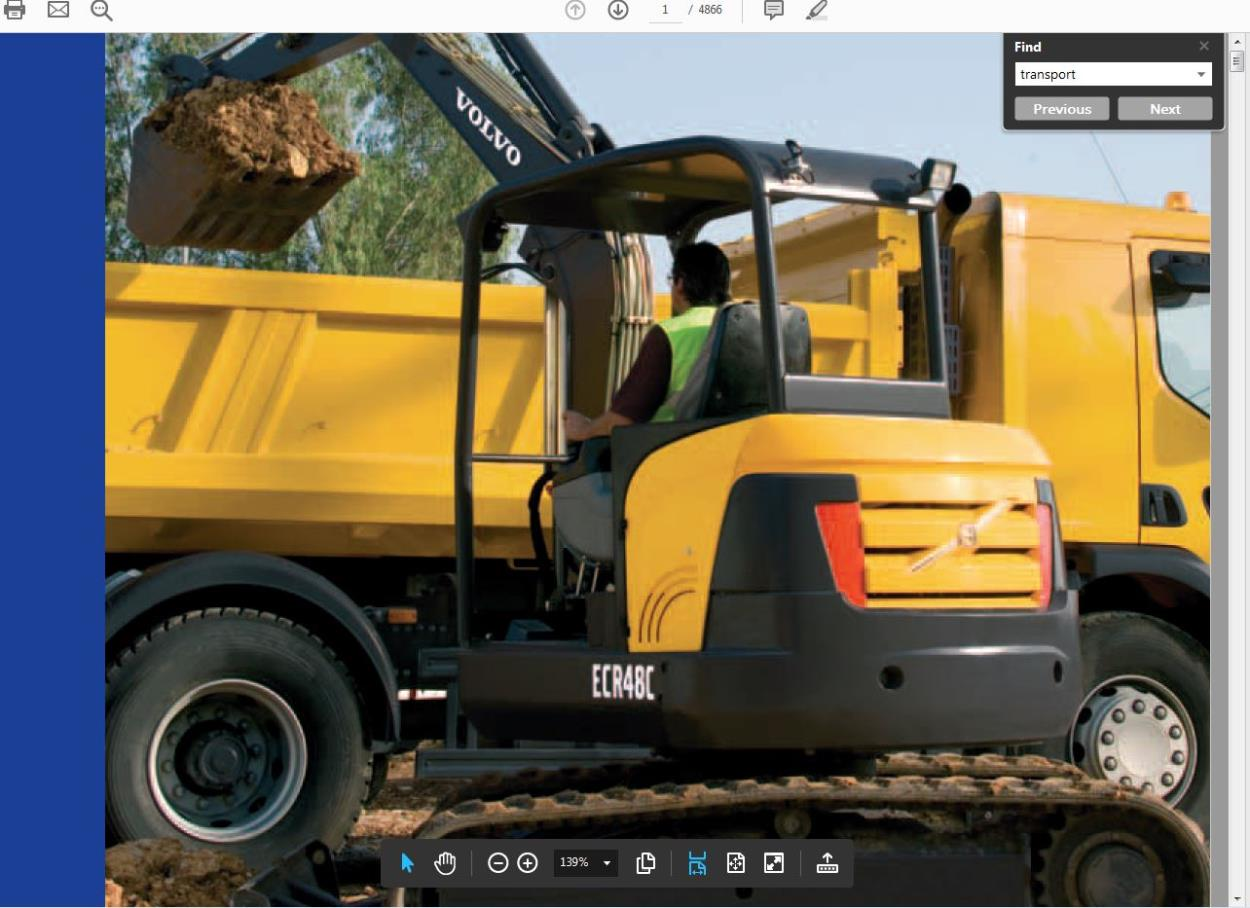Toggle fit-to-width scrolling mode

coord(697,863)
